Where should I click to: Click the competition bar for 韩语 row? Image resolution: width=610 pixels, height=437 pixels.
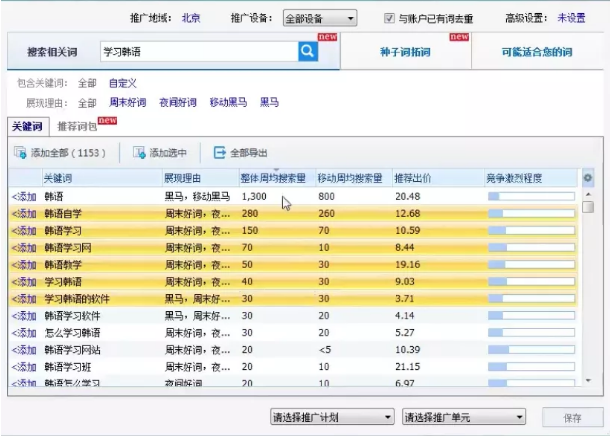(530, 196)
